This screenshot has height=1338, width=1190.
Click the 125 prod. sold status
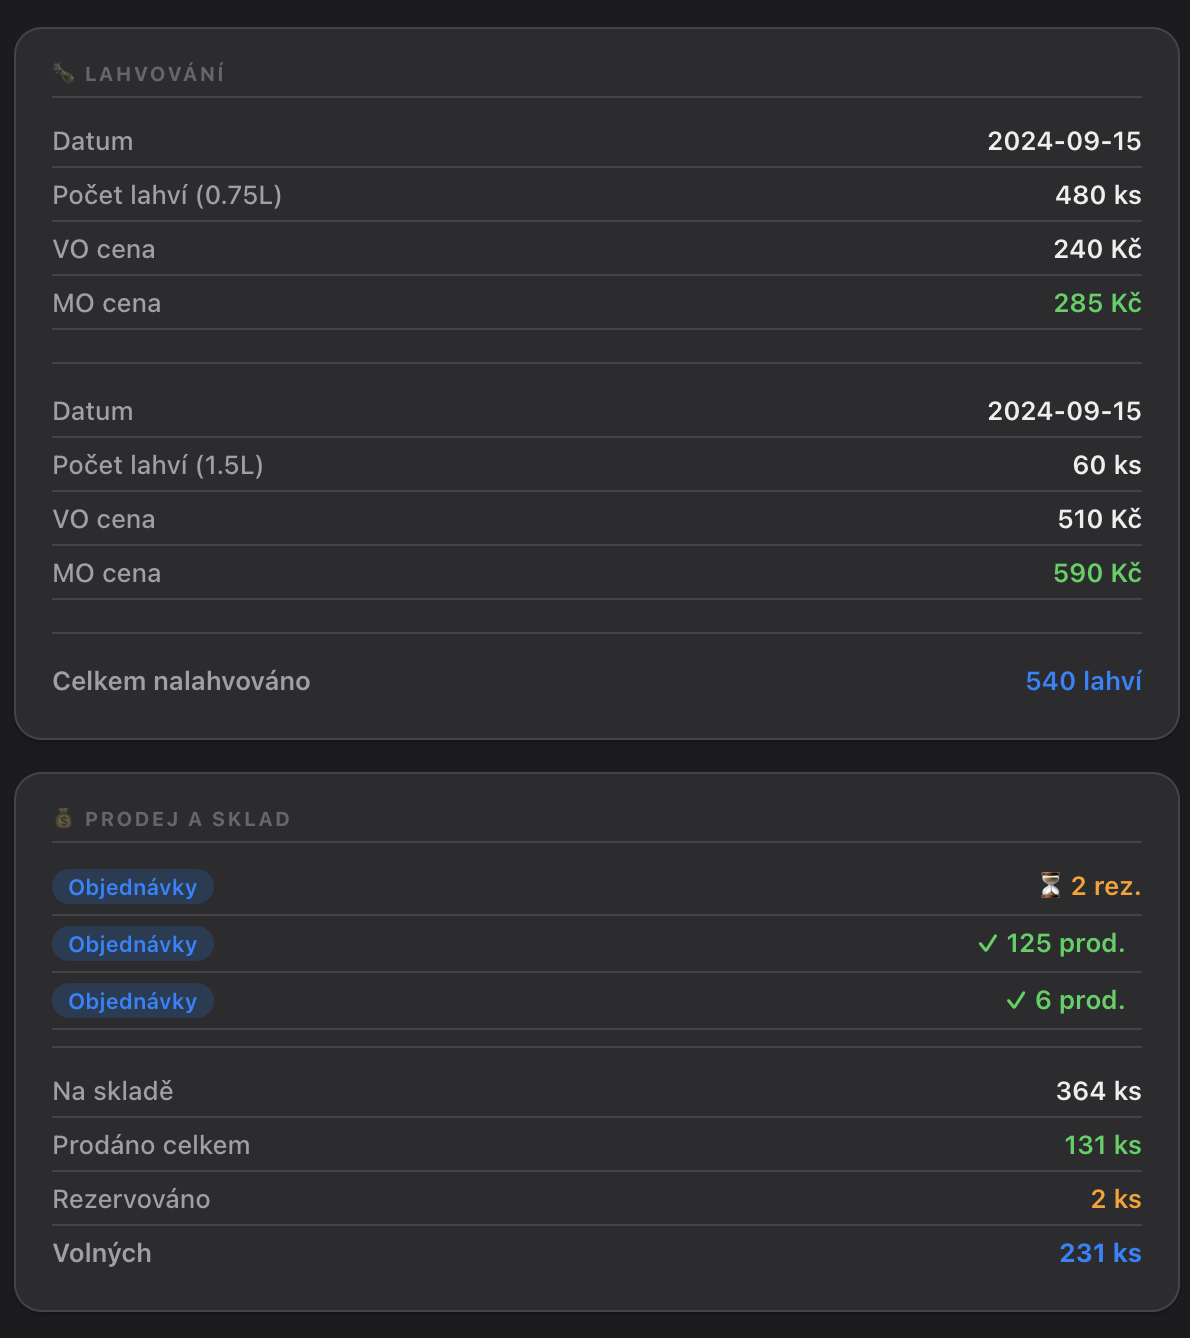point(1065,943)
